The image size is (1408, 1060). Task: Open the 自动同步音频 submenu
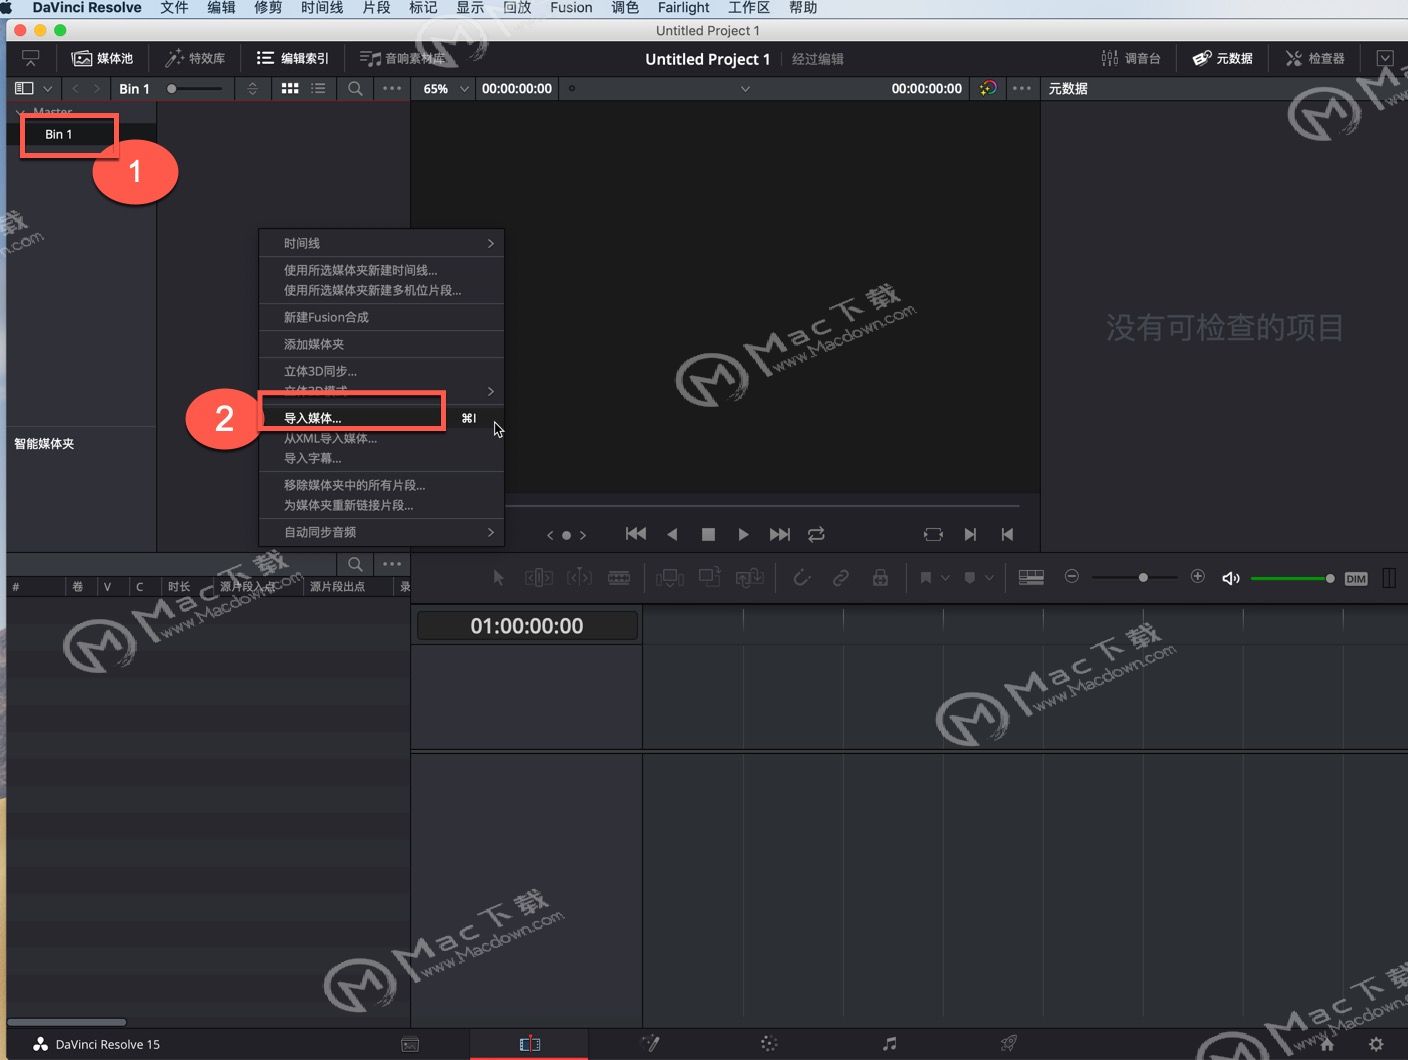381,532
